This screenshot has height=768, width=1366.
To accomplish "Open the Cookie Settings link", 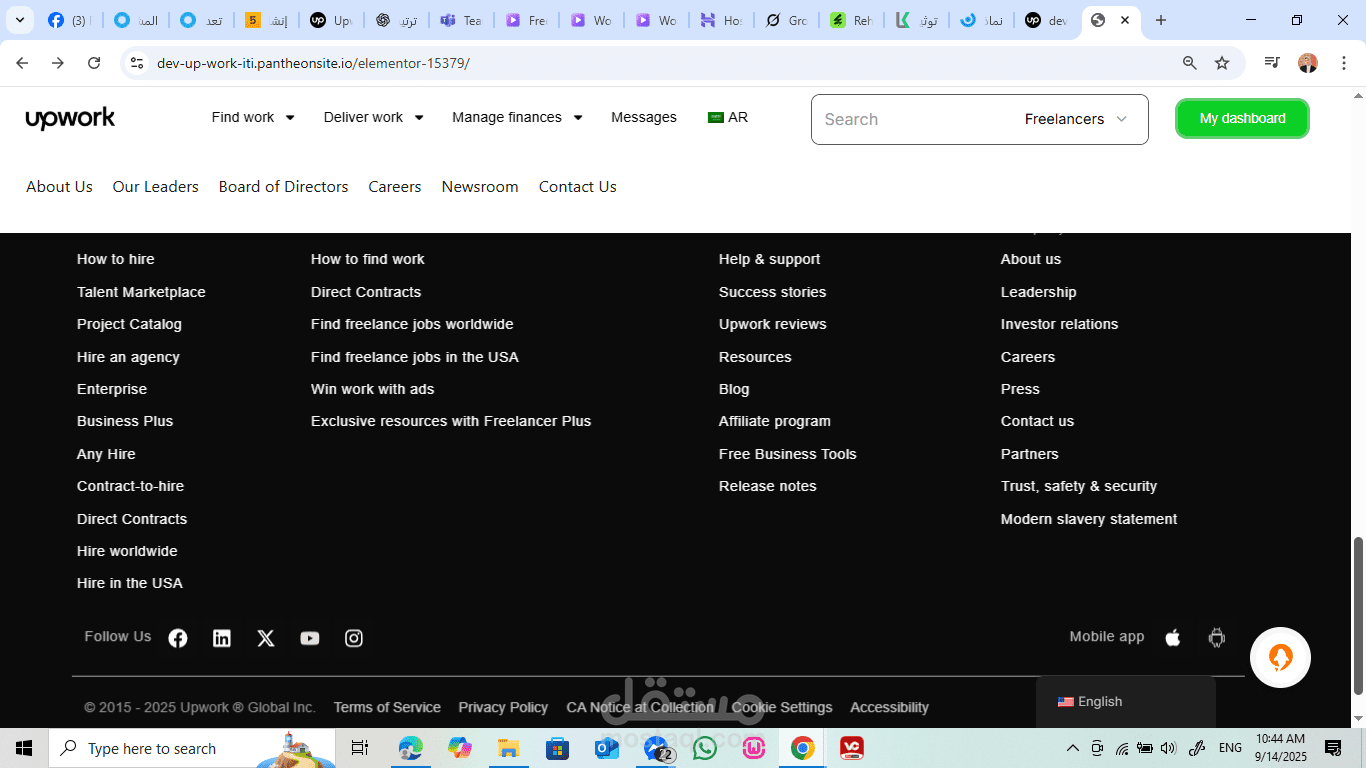I will coord(782,707).
